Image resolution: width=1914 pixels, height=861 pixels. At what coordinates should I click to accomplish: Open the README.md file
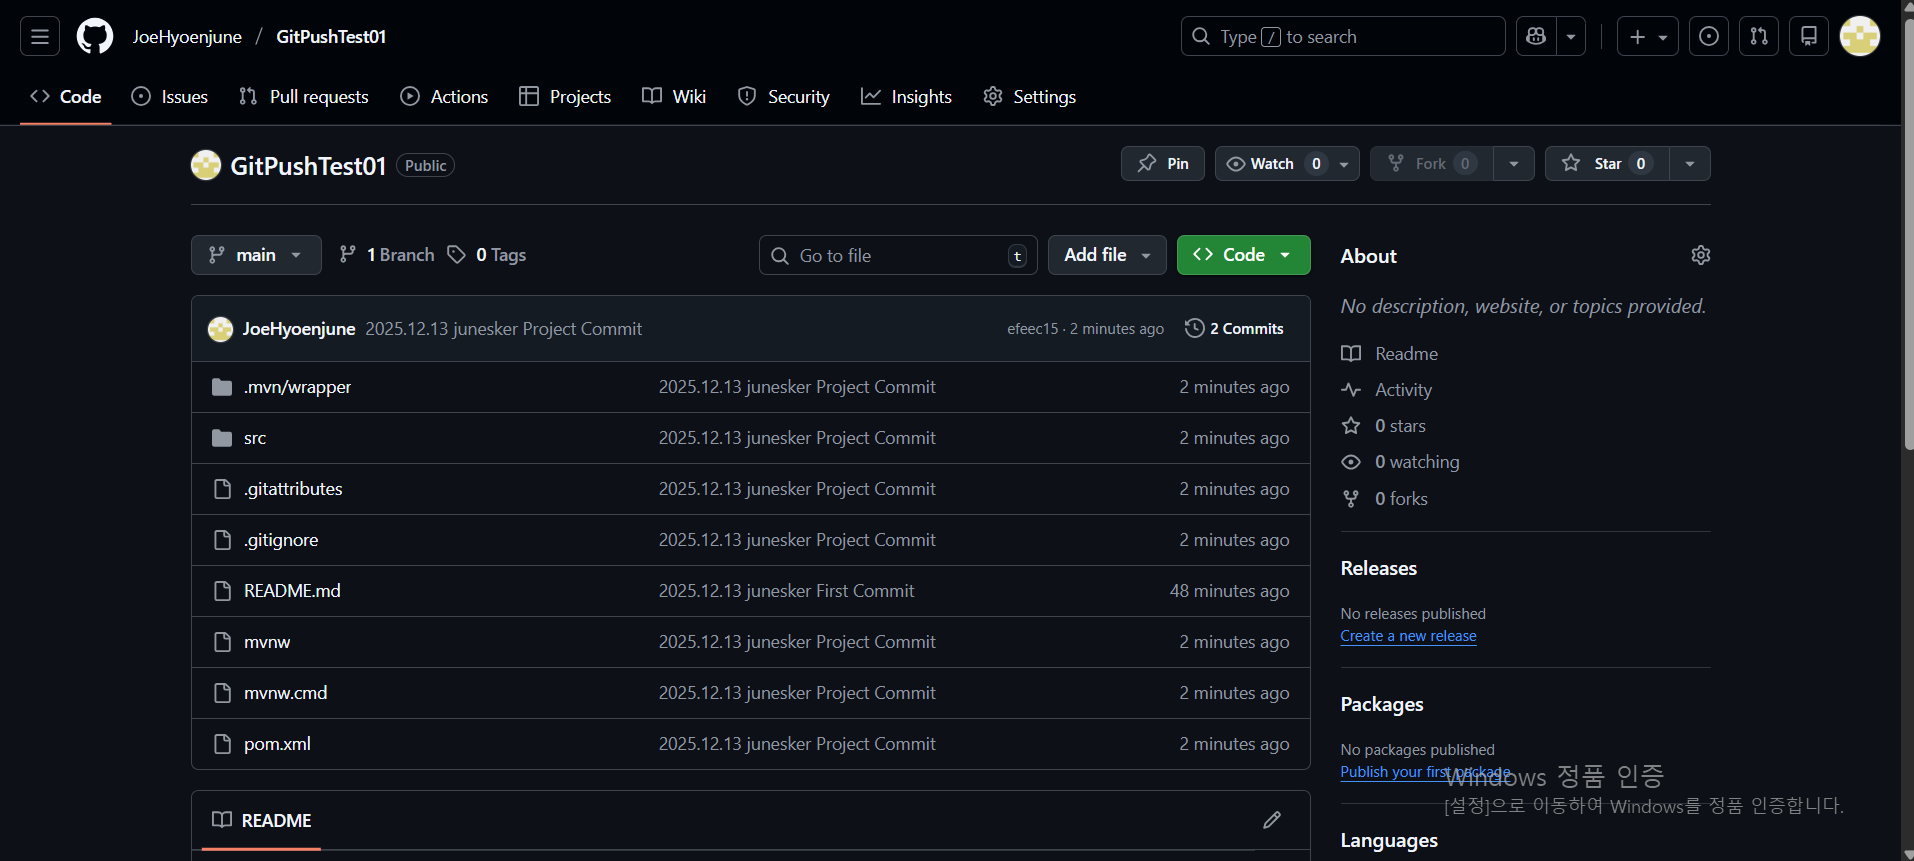[x=292, y=591]
